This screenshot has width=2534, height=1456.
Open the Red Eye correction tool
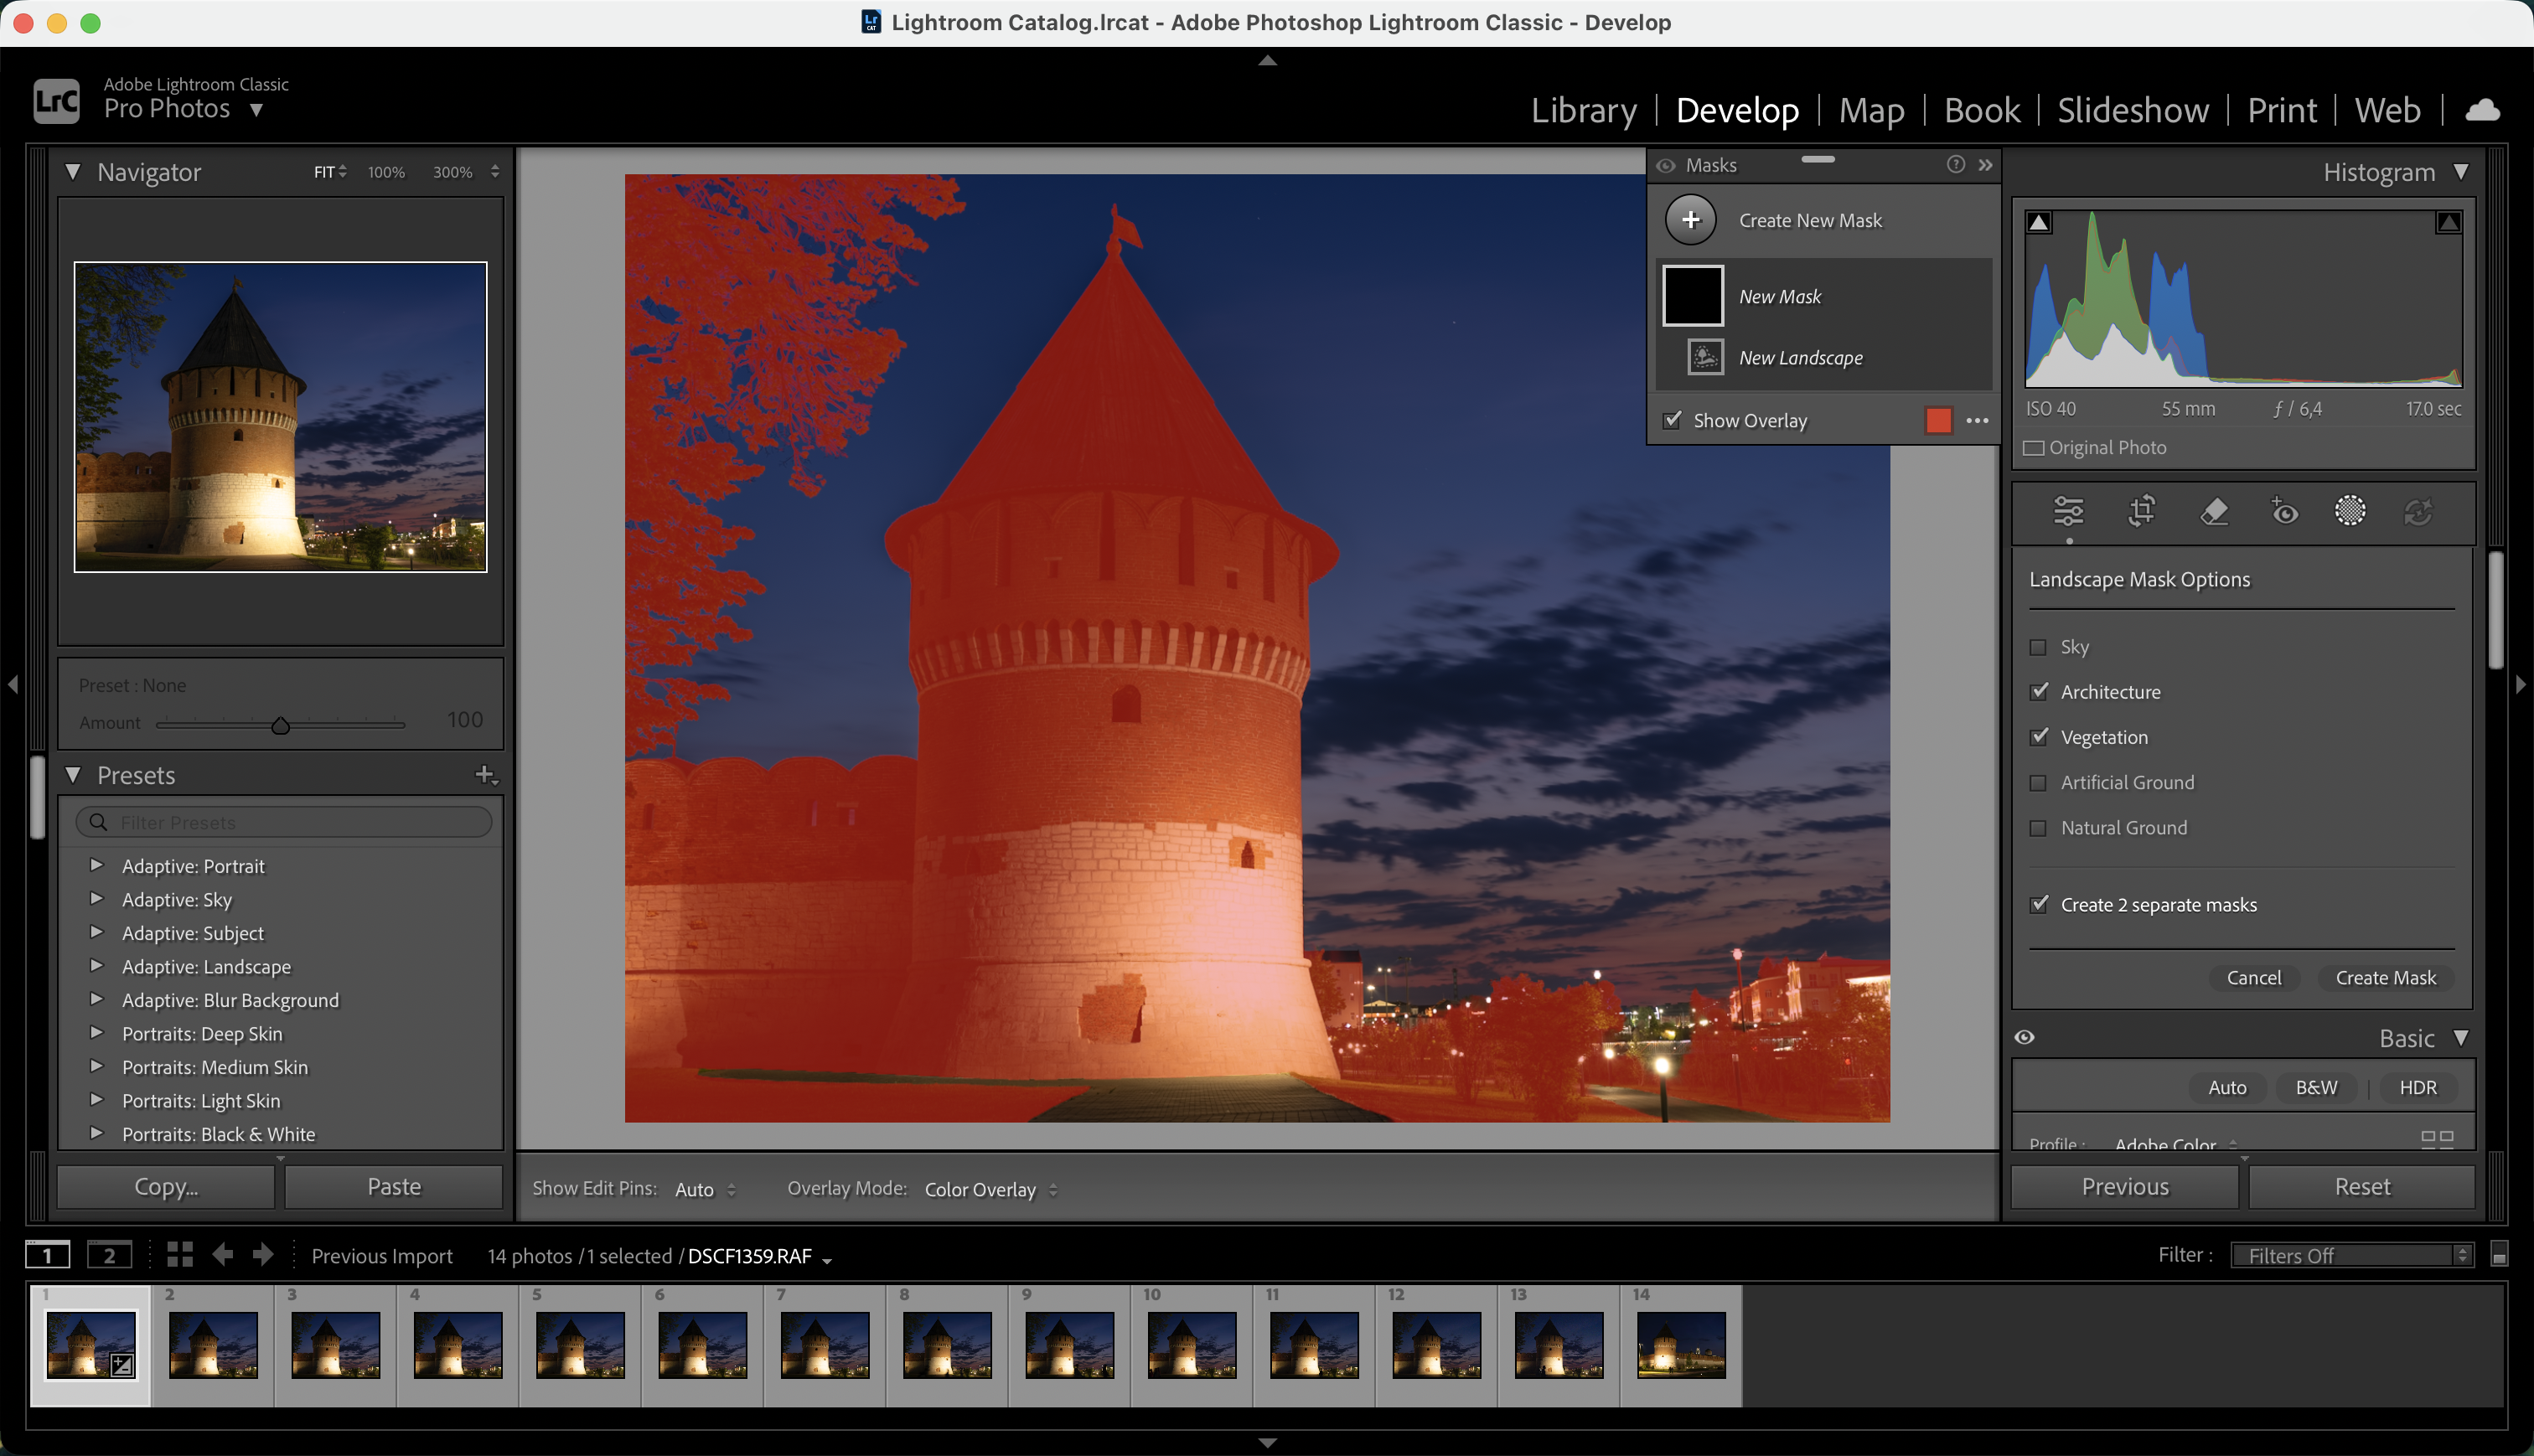[x=2284, y=511]
